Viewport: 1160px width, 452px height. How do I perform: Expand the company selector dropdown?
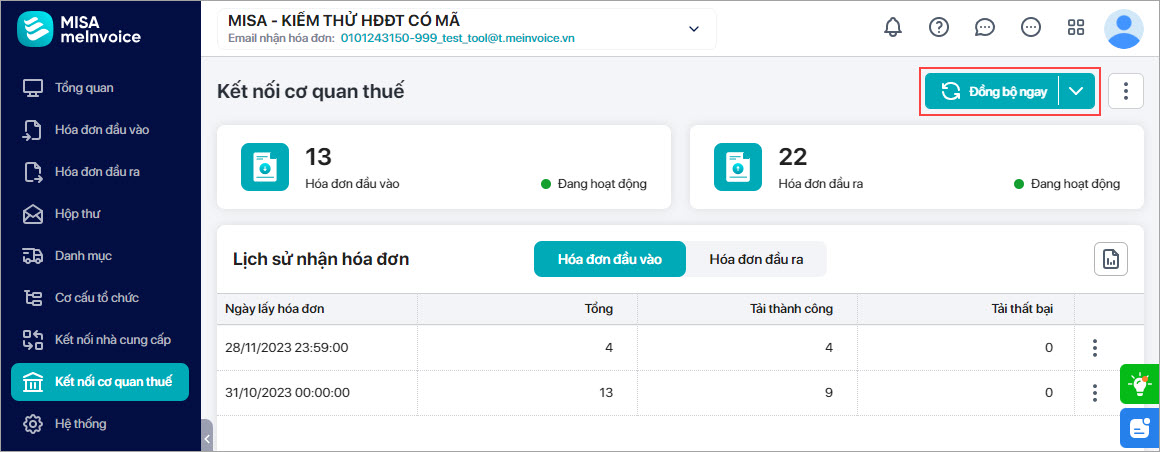tap(694, 29)
